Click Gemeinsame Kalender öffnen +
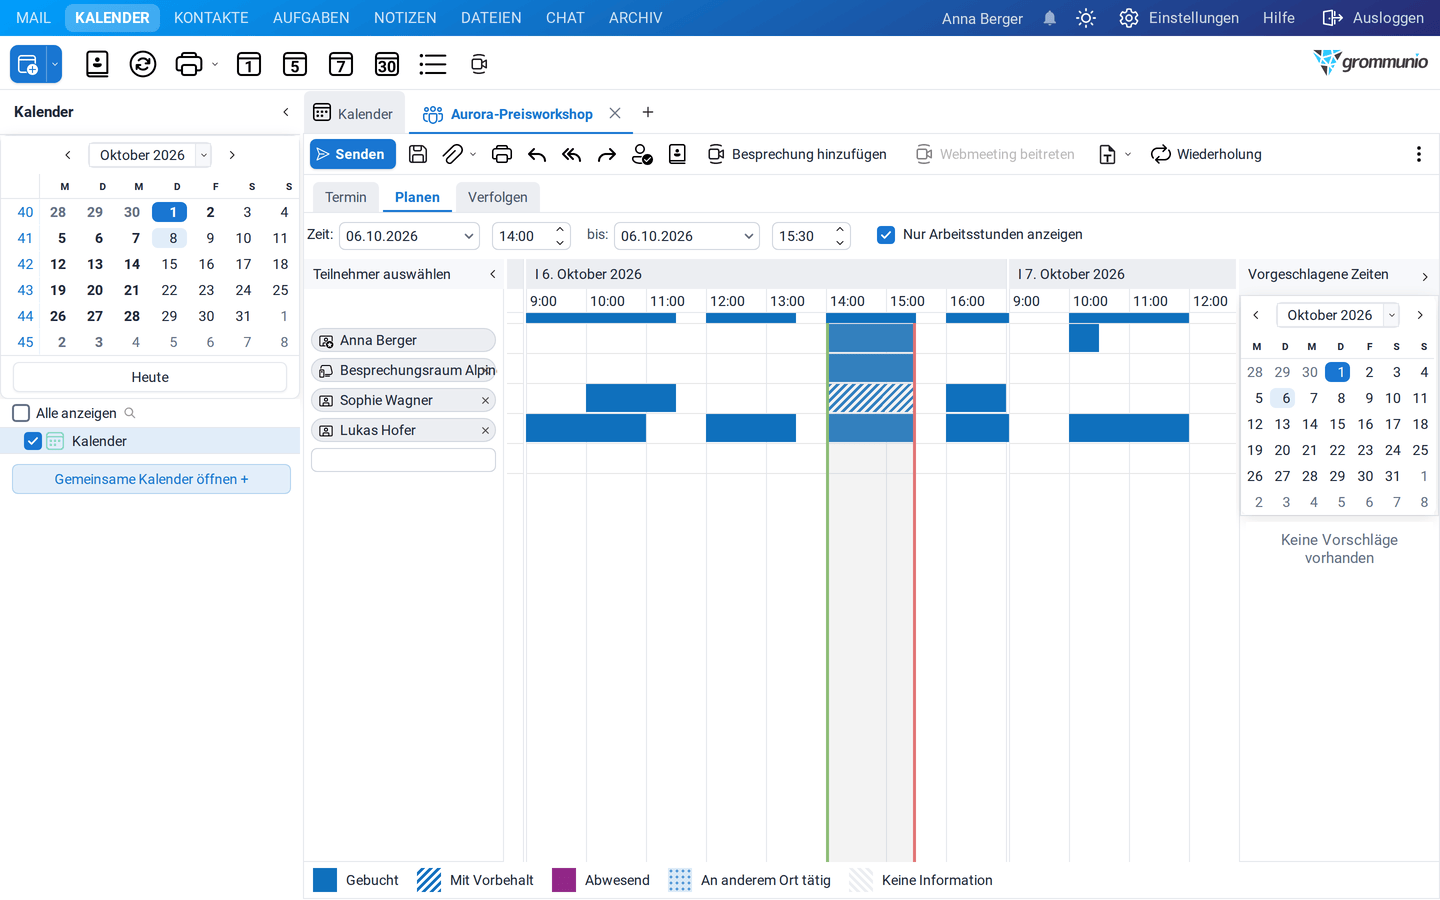 (x=151, y=479)
